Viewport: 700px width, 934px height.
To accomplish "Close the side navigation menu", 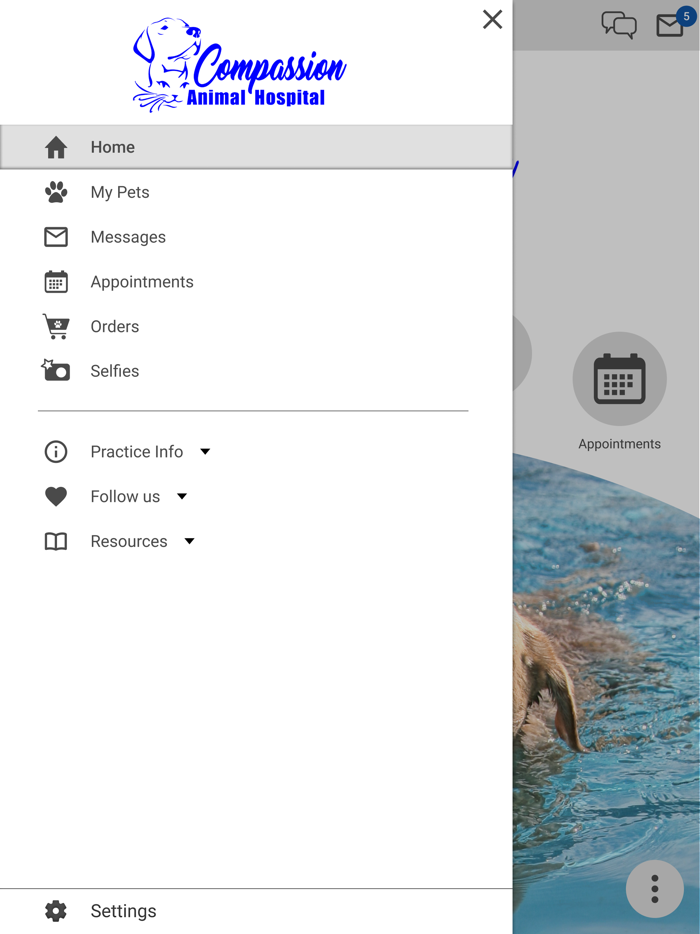I will [492, 20].
